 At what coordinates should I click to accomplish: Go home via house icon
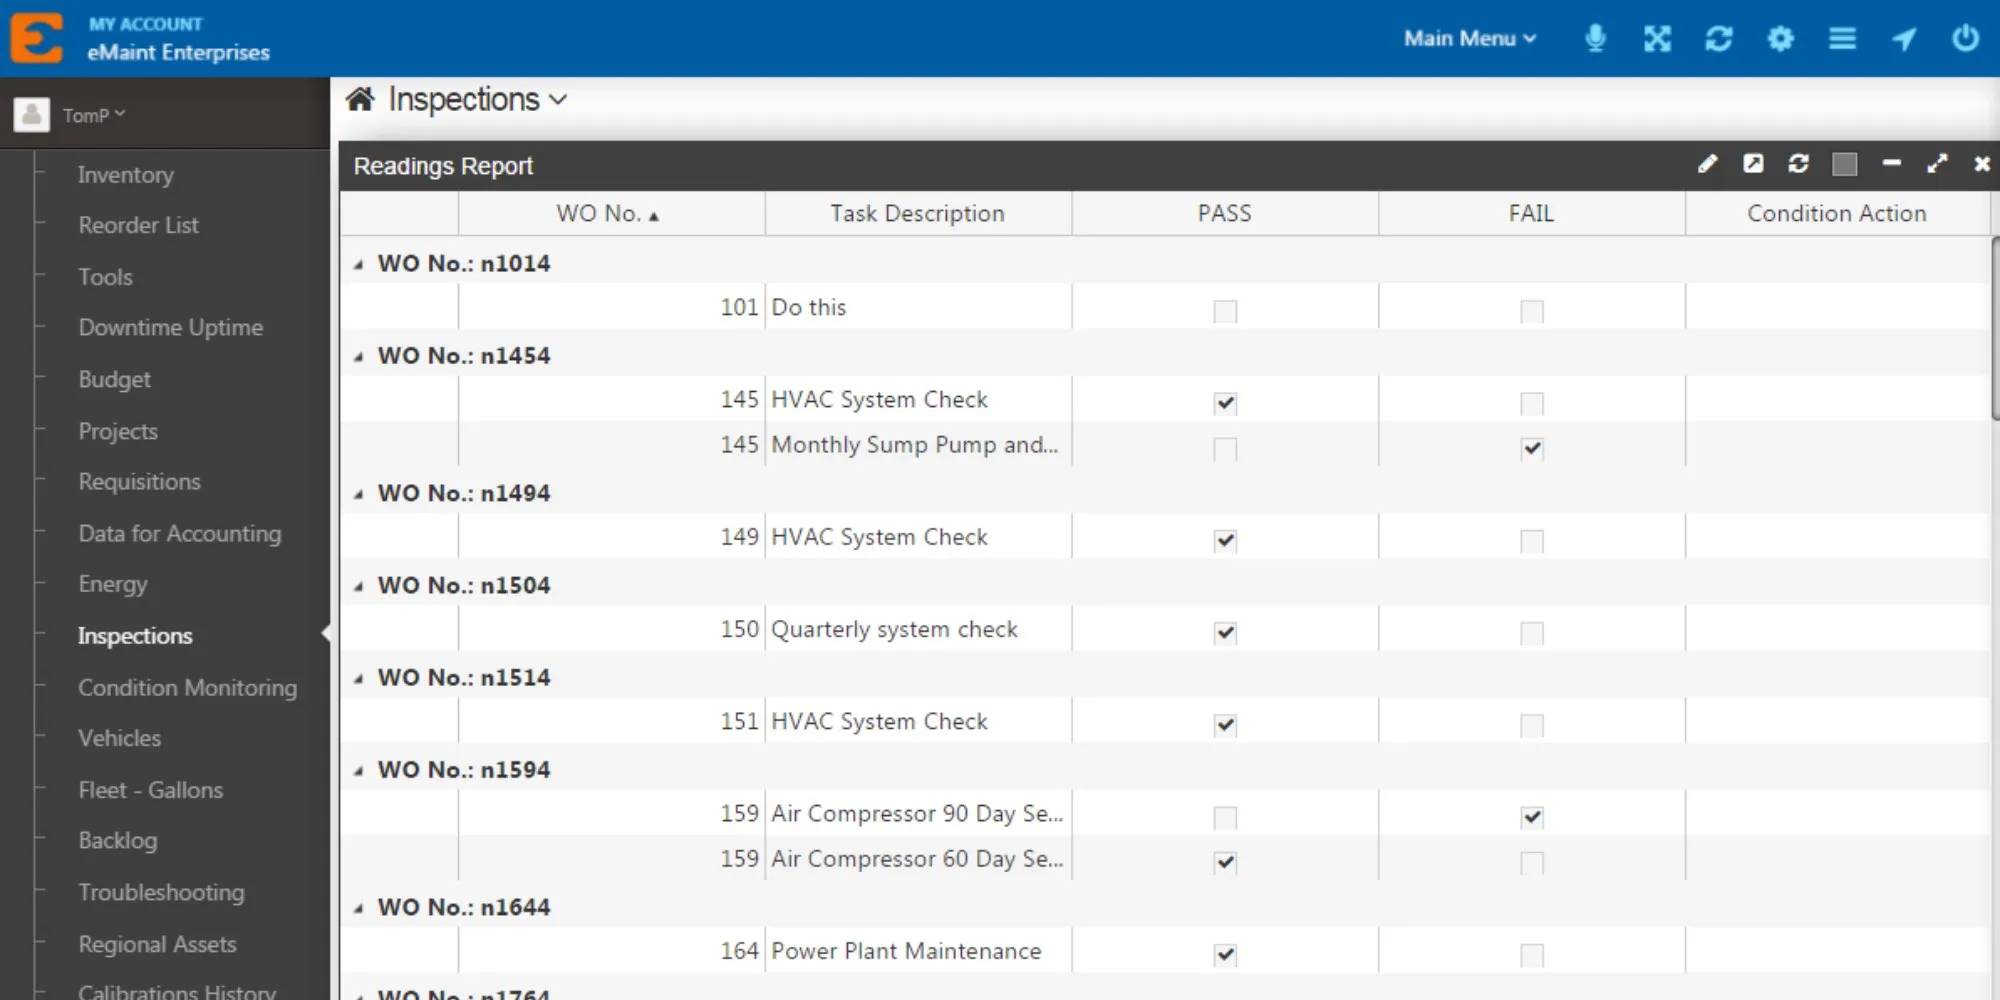[360, 99]
